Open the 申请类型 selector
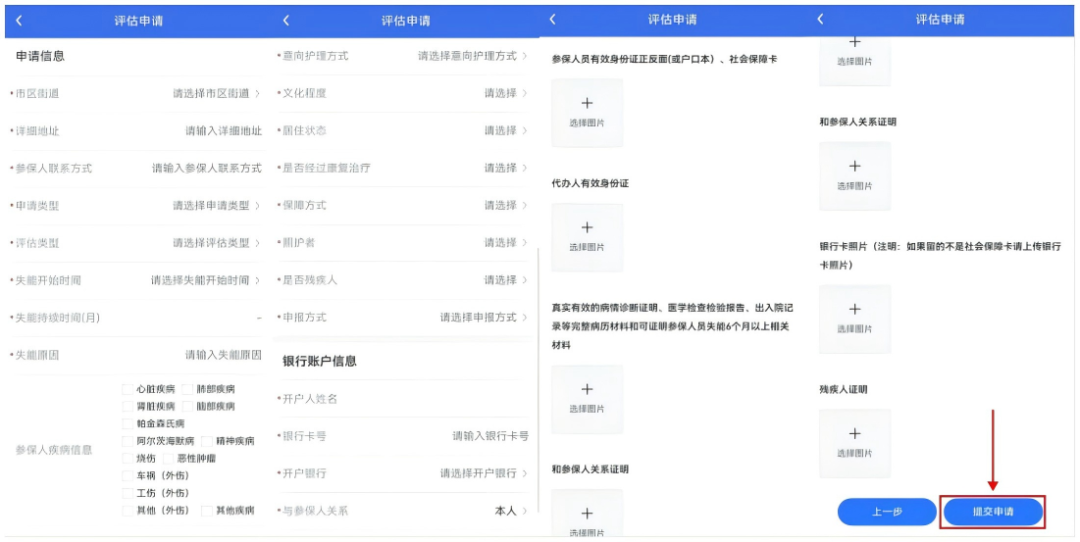The width and height of the screenshot is (1080, 542). pyautogui.click(x=216, y=205)
